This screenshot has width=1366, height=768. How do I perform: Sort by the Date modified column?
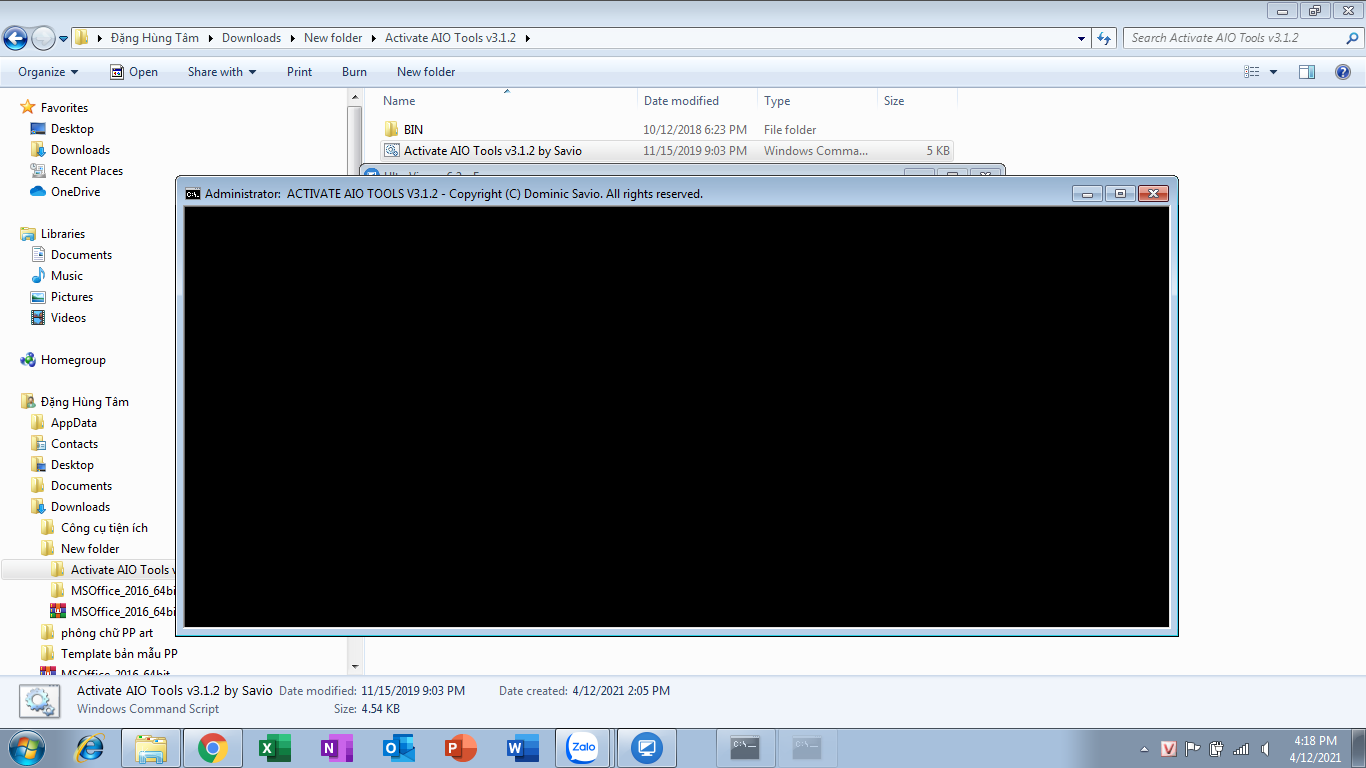coord(681,101)
